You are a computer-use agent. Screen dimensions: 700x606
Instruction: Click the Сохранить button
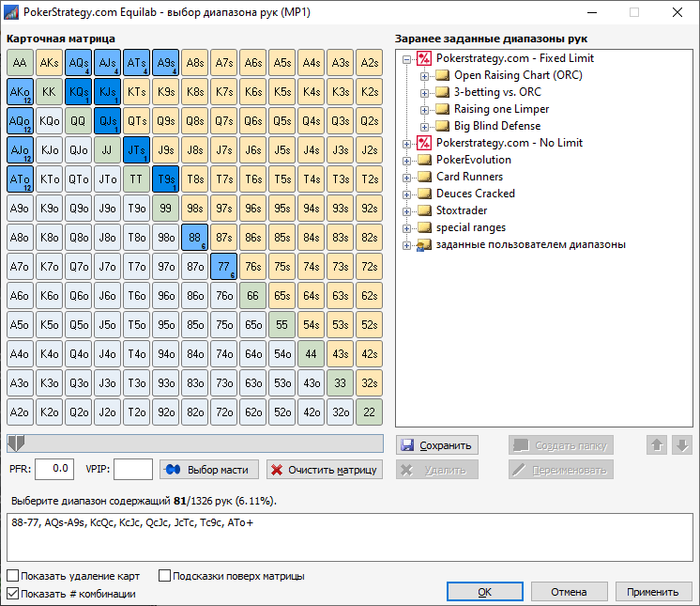[x=437, y=445]
